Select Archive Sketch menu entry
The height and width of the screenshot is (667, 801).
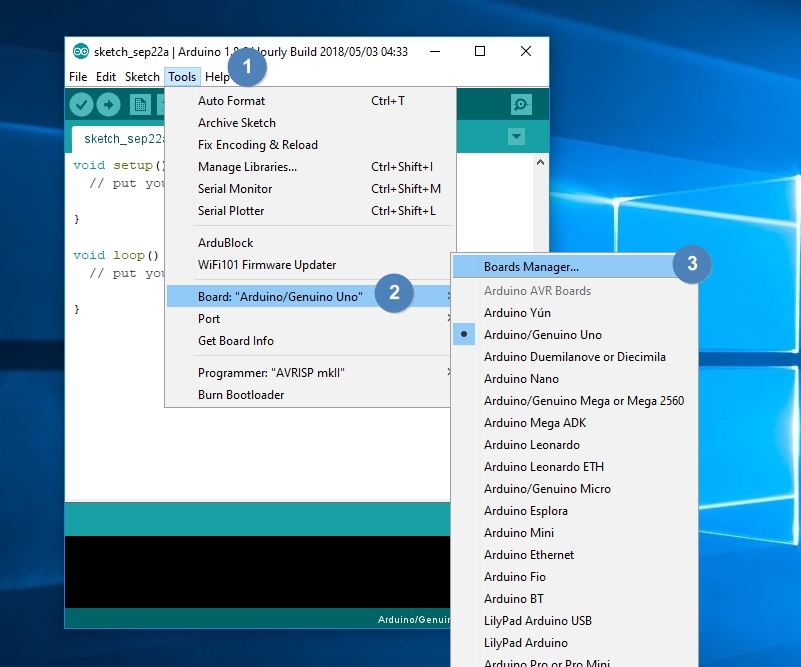coord(310,123)
